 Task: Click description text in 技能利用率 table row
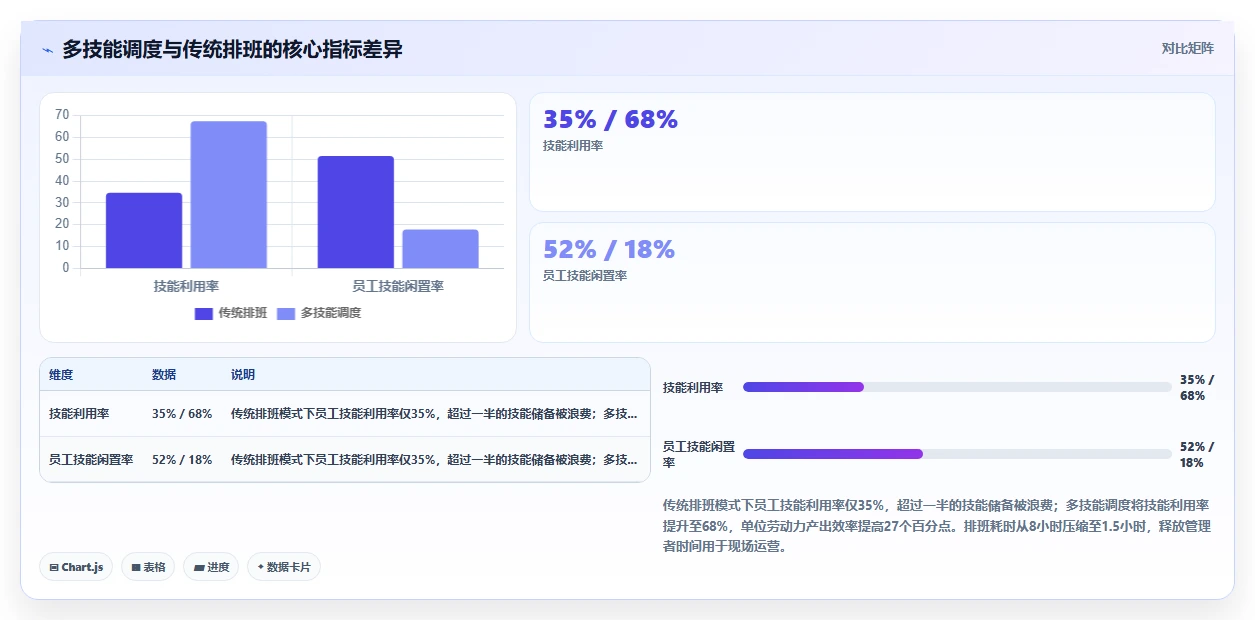tap(434, 413)
